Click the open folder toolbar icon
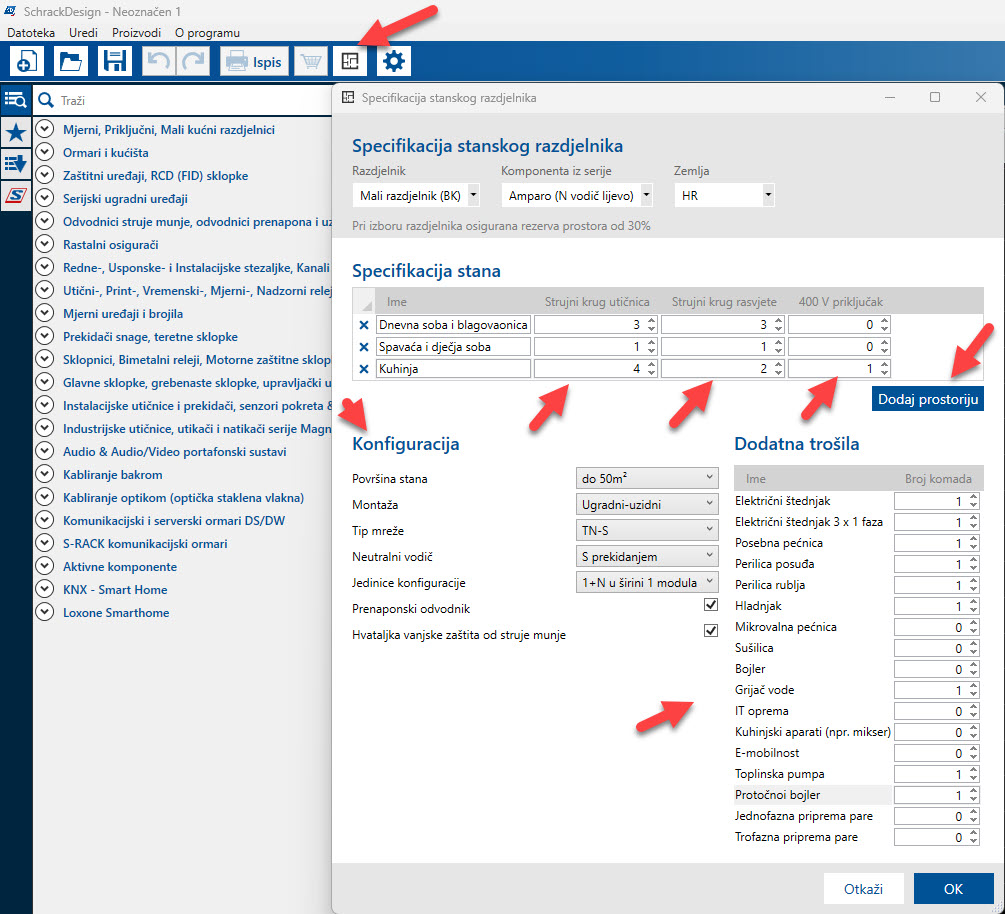Viewport: 1005px width, 914px height. coord(70,61)
